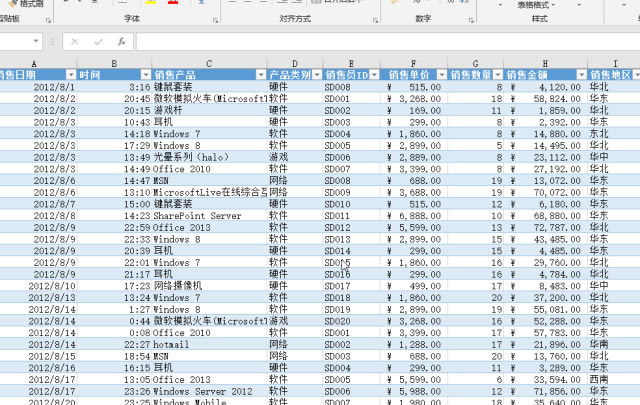Open the 时间 column filter dropdown
Viewport: 640px width, 405px height.
coord(142,75)
